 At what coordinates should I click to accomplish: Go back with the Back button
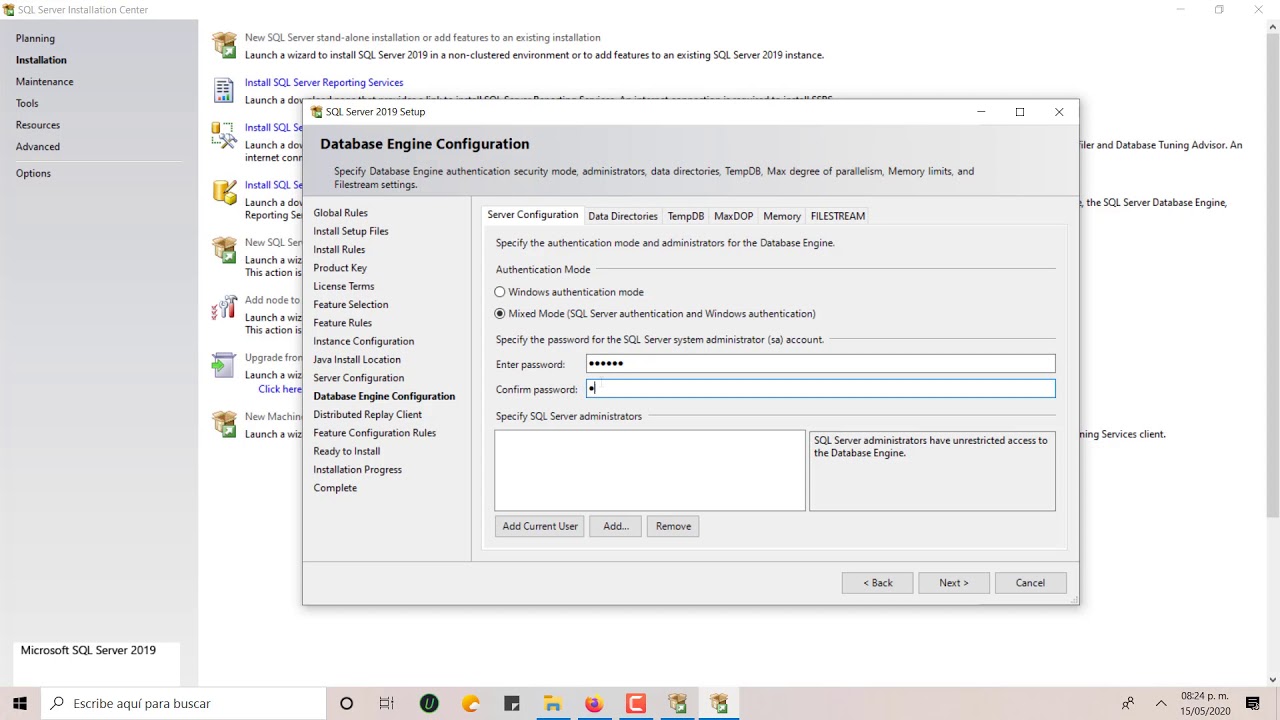tap(877, 583)
